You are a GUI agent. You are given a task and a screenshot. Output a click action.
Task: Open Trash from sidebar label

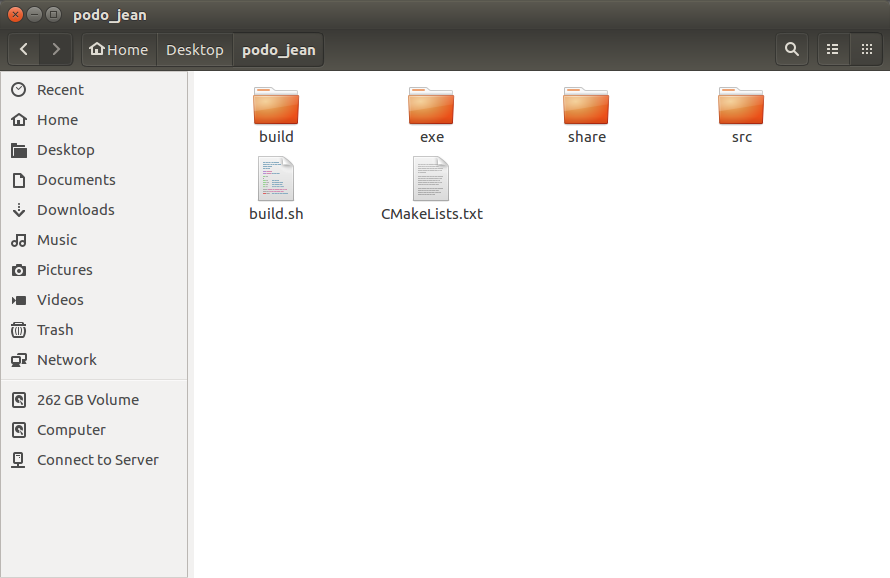(x=55, y=330)
